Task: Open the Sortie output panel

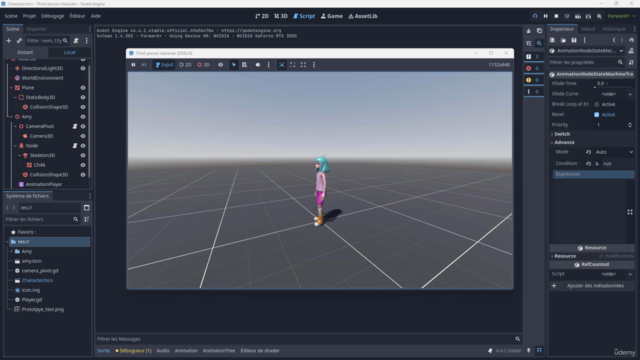Action: 103,351
